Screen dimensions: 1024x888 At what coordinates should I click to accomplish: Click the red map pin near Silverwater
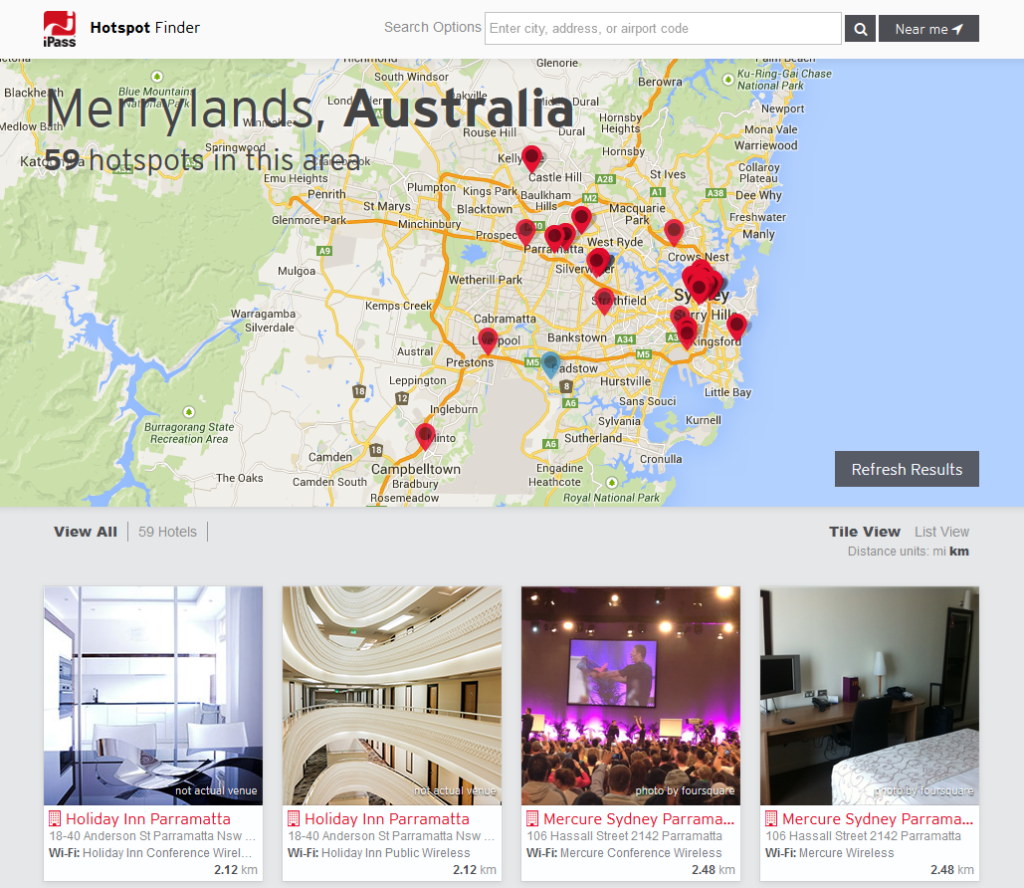pos(597,262)
